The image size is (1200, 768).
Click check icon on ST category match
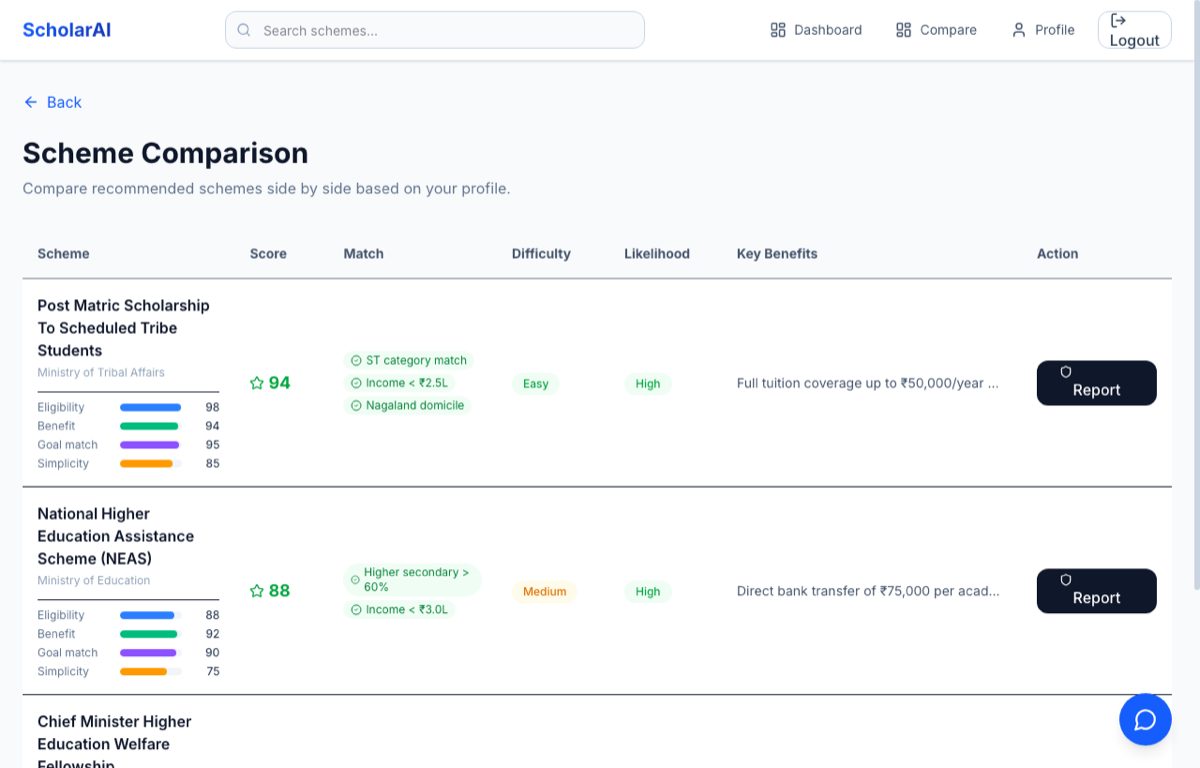point(356,360)
